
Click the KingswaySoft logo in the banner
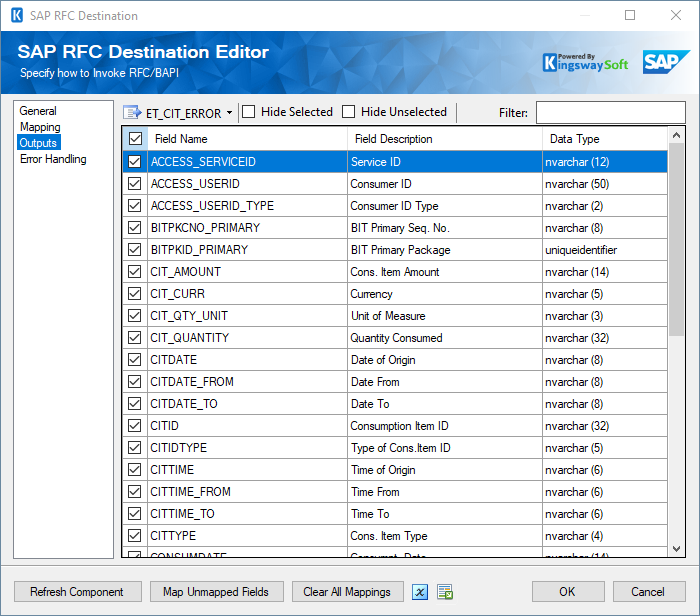(585, 63)
